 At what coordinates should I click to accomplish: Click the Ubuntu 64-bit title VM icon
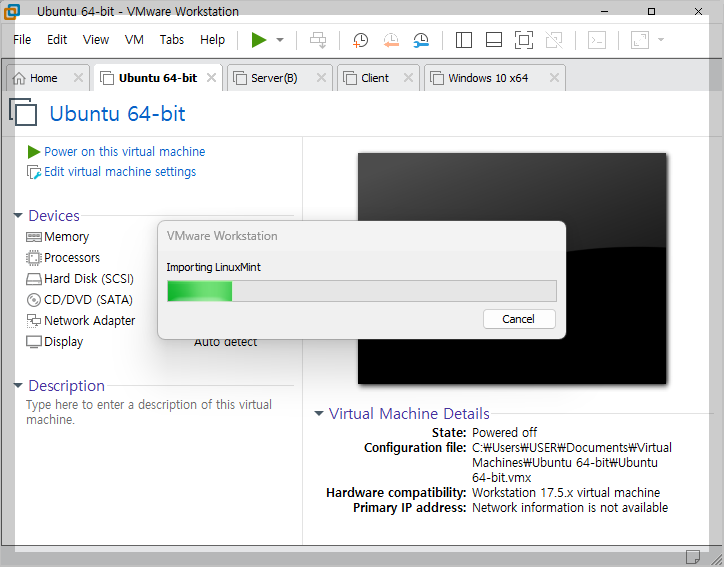[x=23, y=112]
